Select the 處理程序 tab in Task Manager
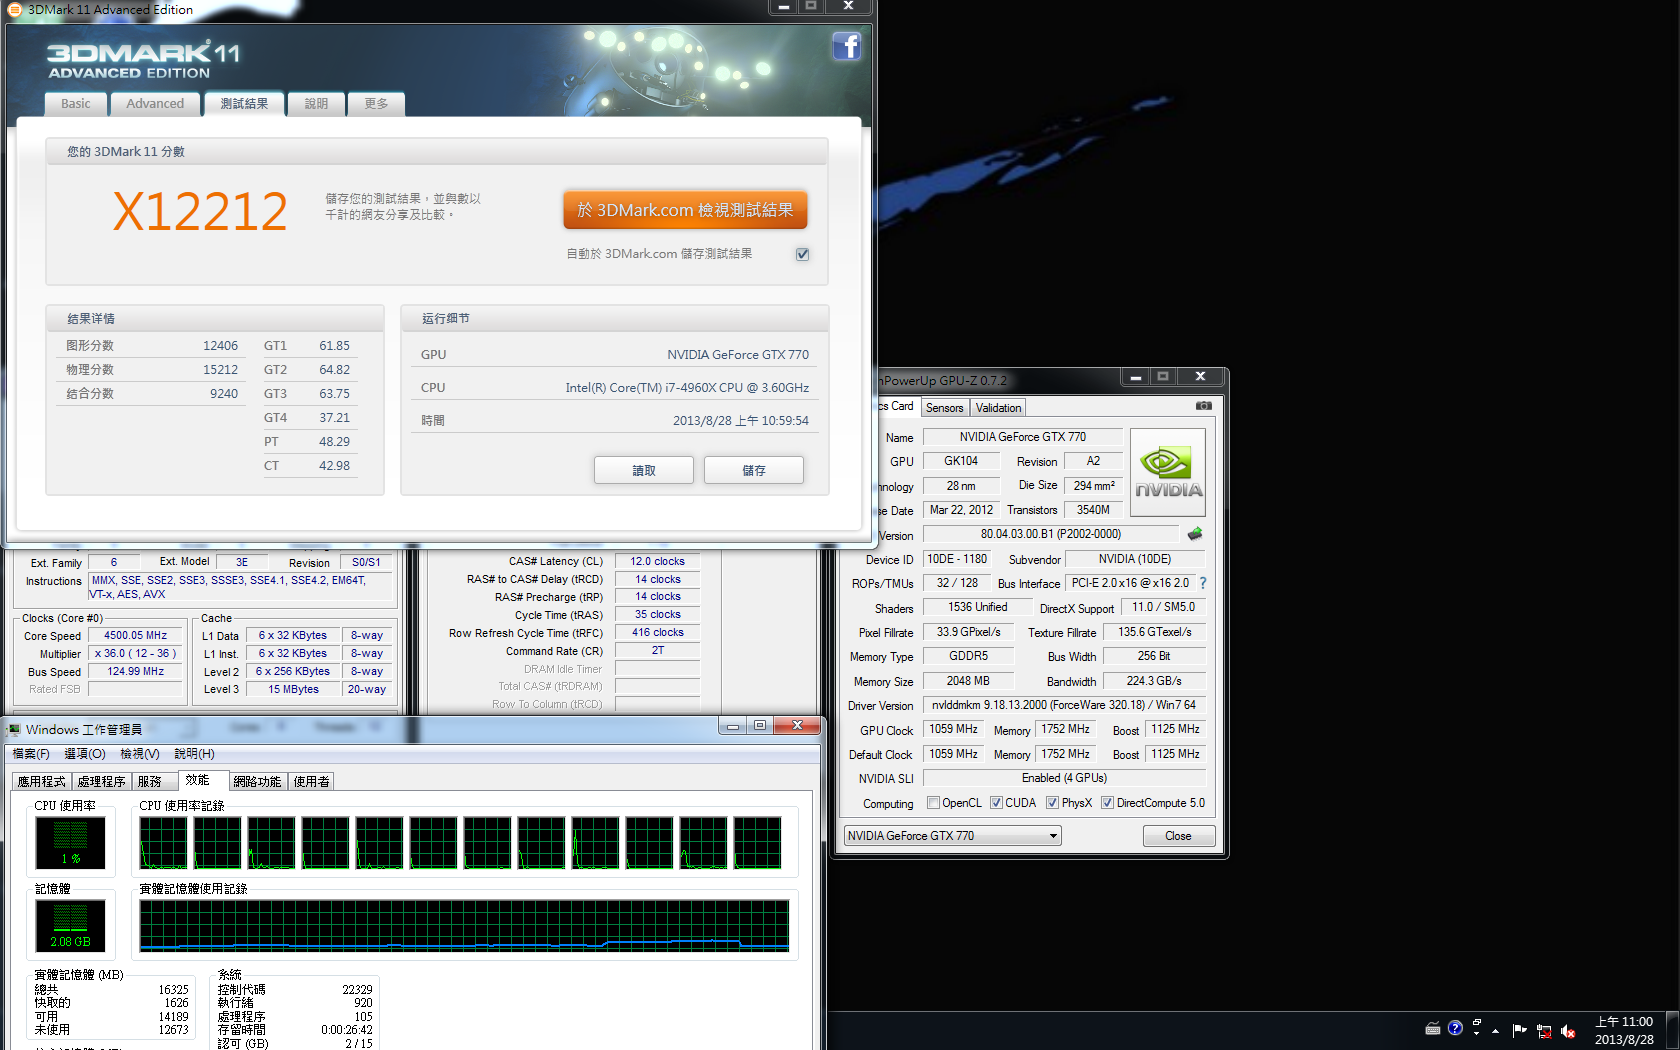Image resolution: width=1680 pixels, height=1050 pixels. click(102, 782)
